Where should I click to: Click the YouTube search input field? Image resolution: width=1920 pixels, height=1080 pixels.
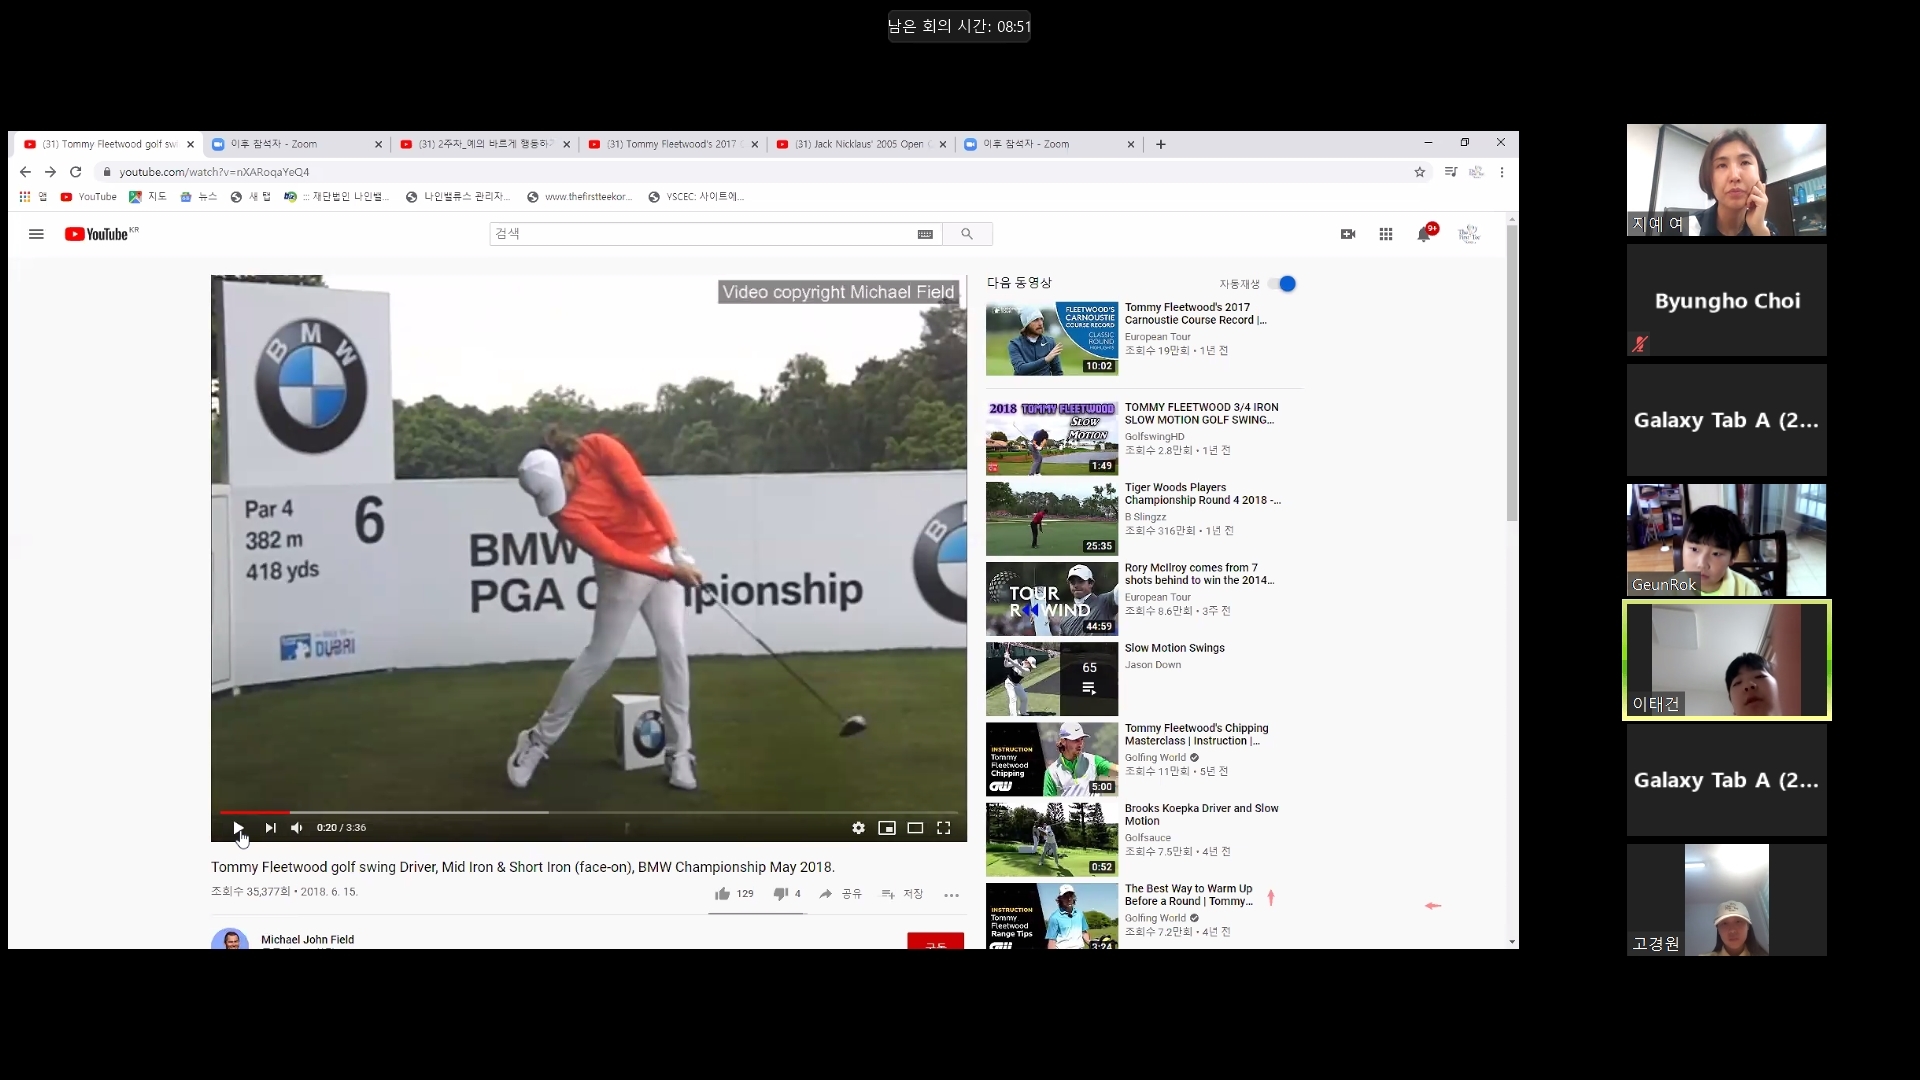tap(700, 234)
